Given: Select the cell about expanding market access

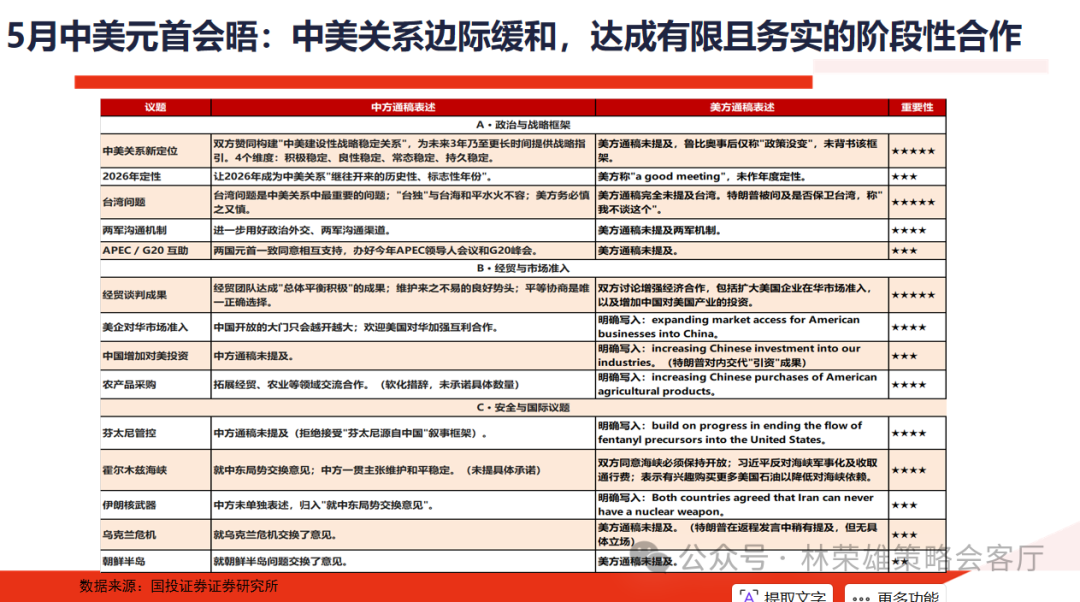Looking at the screenshot, I should (x=742, y=327).
